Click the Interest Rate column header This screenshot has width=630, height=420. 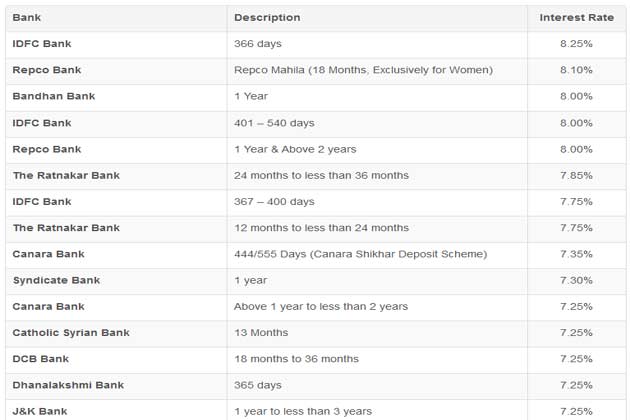tap(576, 18)
